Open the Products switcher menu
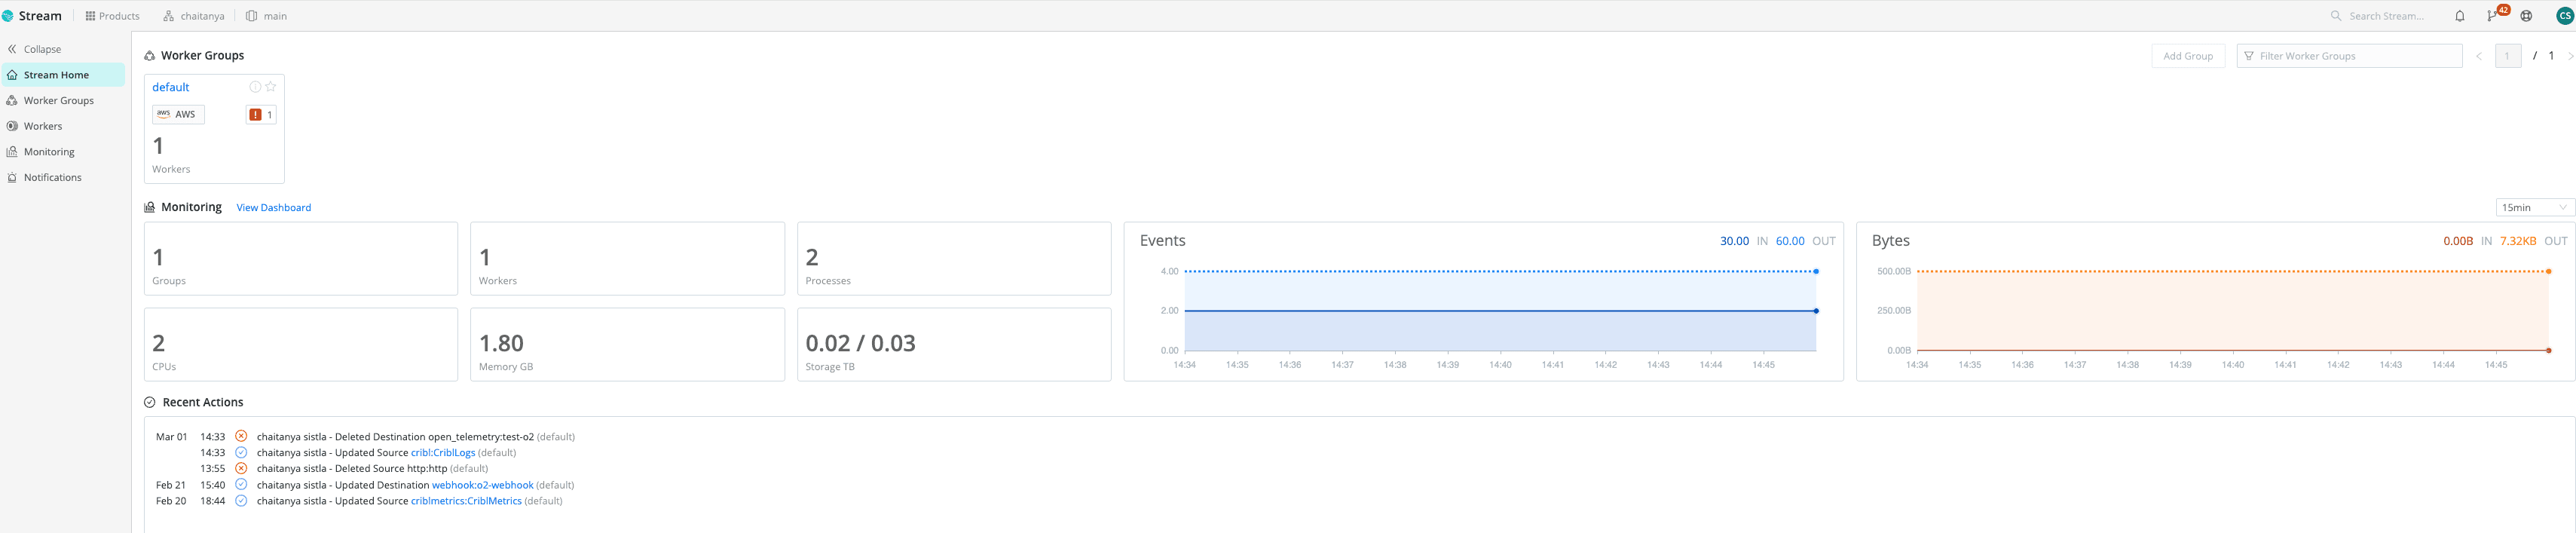Image resolution: width=2576 pixels, height=533 pixels. click(112, 16)
